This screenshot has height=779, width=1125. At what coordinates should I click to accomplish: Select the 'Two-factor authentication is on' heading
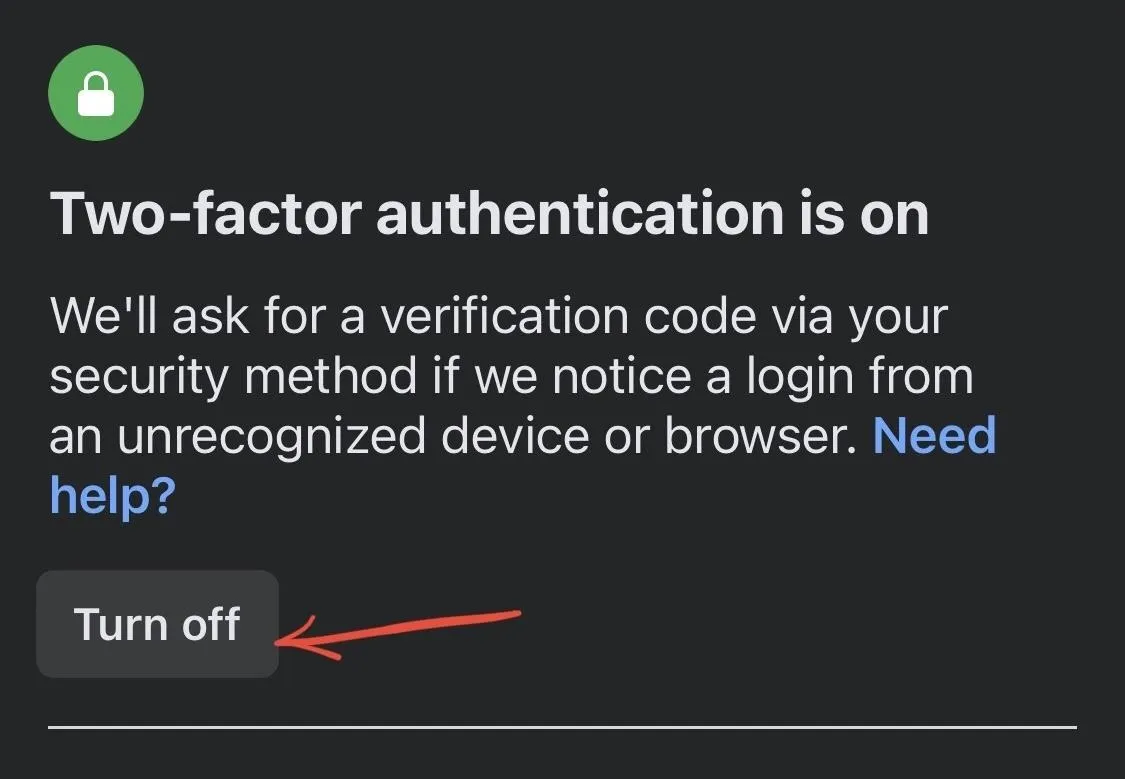coord(489,214)
